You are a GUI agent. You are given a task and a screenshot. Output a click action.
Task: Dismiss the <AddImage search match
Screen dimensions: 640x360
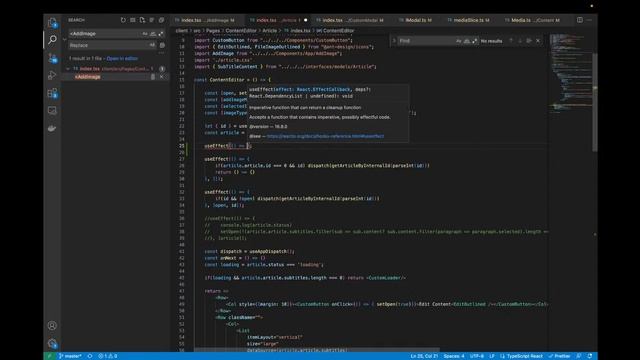(x=162, y=77)
